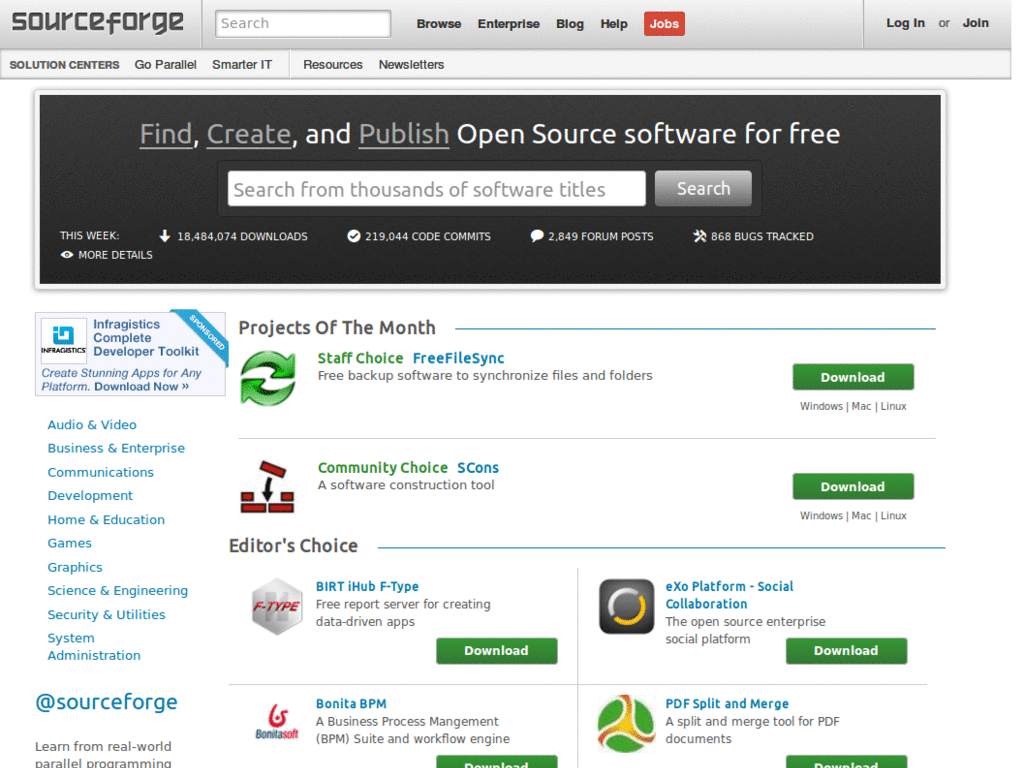Viewport: 1024px width, 768px height.
Task: Click Download Now in Infragistics ad
Action: click(141, 387)
